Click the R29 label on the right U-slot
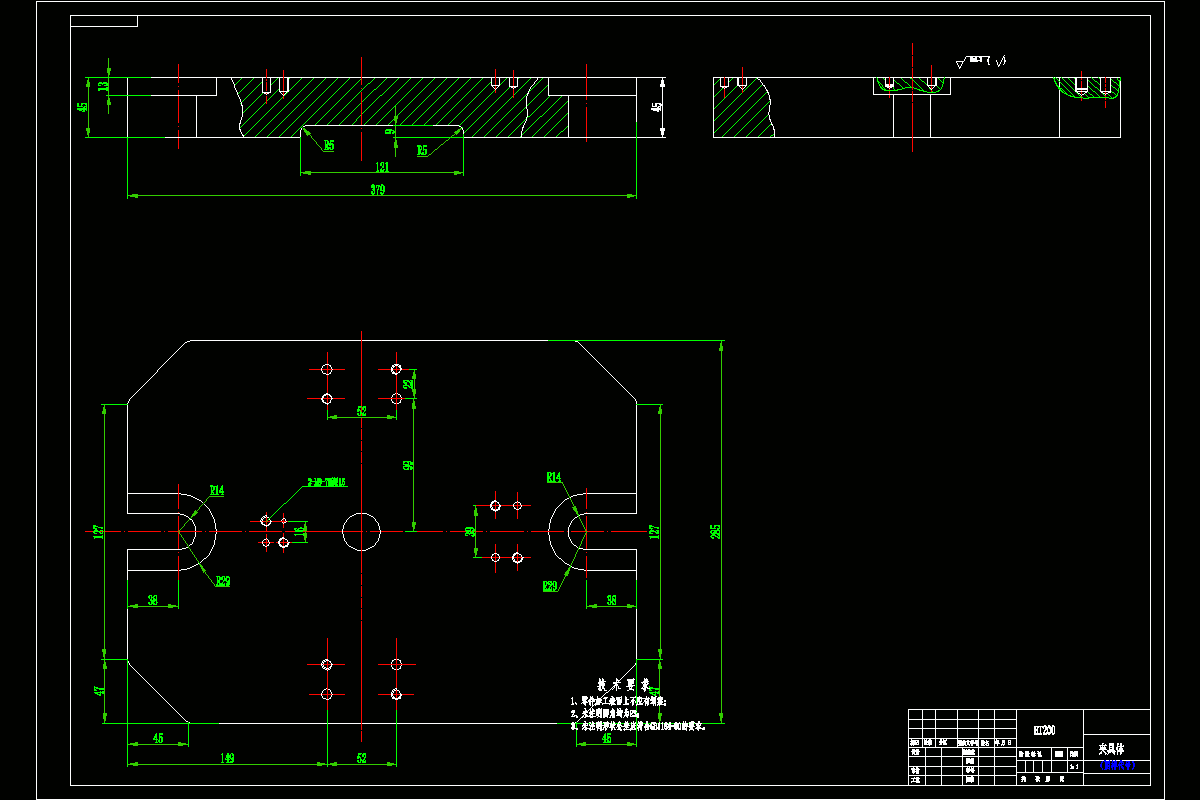Screen dimensions: 1200x800 click(550, 586)
